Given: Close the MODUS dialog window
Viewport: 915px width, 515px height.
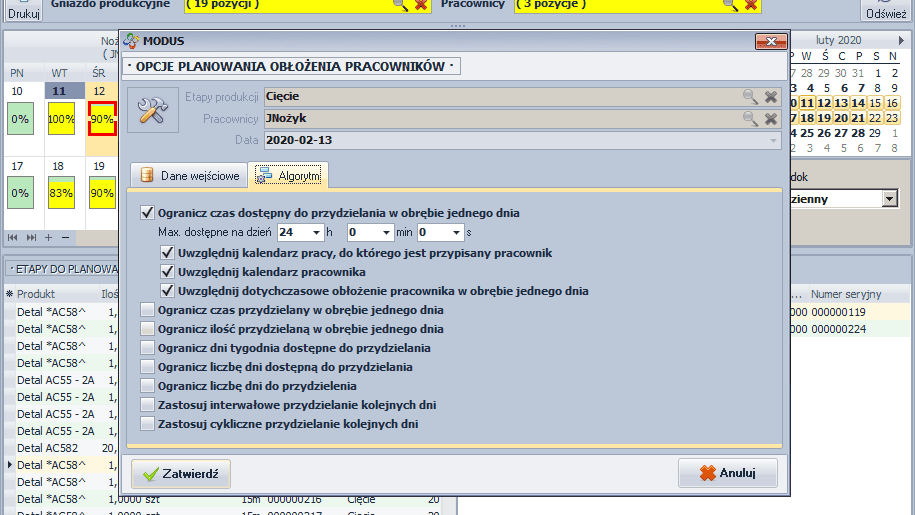Looking at the screenshot, I should (x=771, y=41).
